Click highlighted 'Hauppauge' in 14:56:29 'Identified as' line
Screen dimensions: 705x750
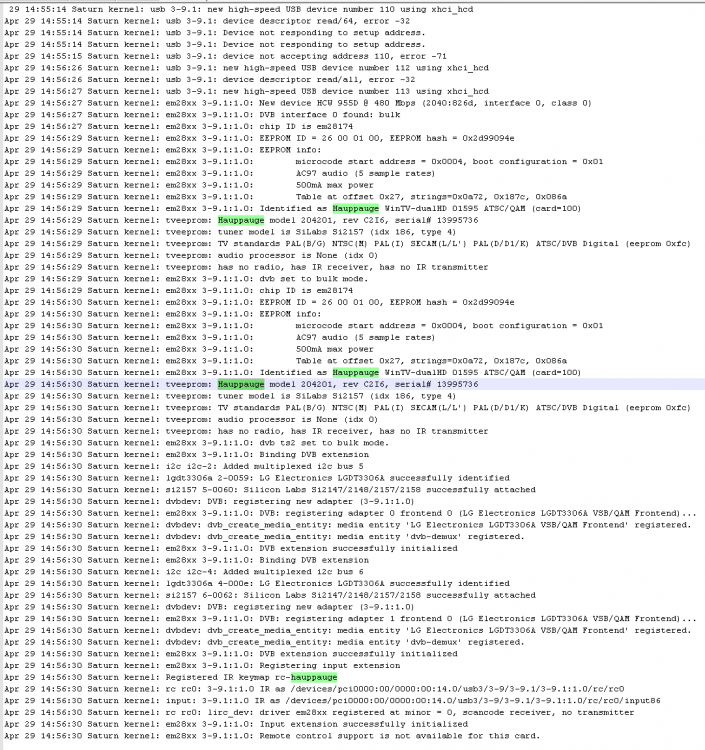point(355,209)
